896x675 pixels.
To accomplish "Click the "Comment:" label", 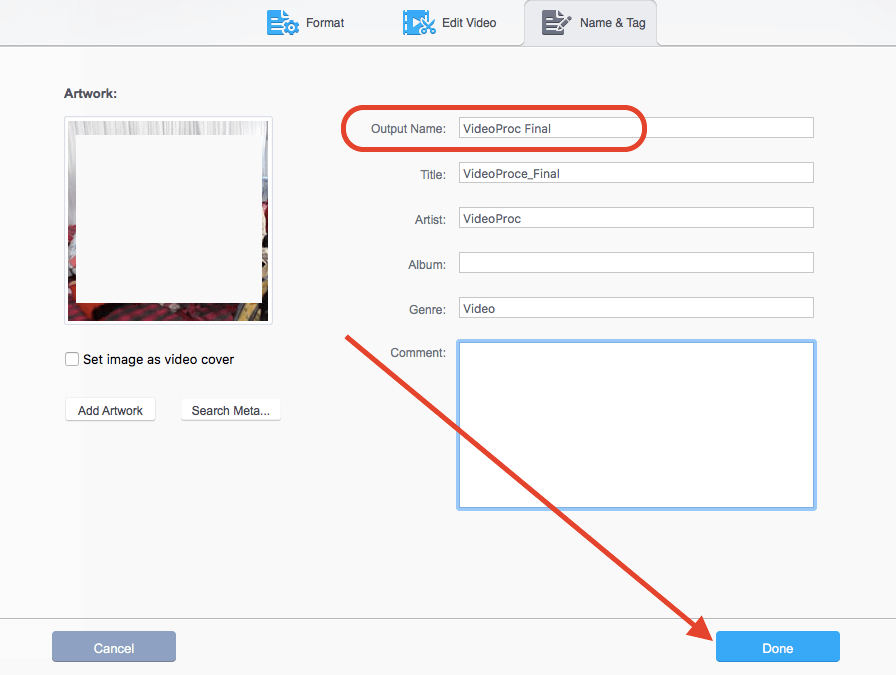I will 418,353.
